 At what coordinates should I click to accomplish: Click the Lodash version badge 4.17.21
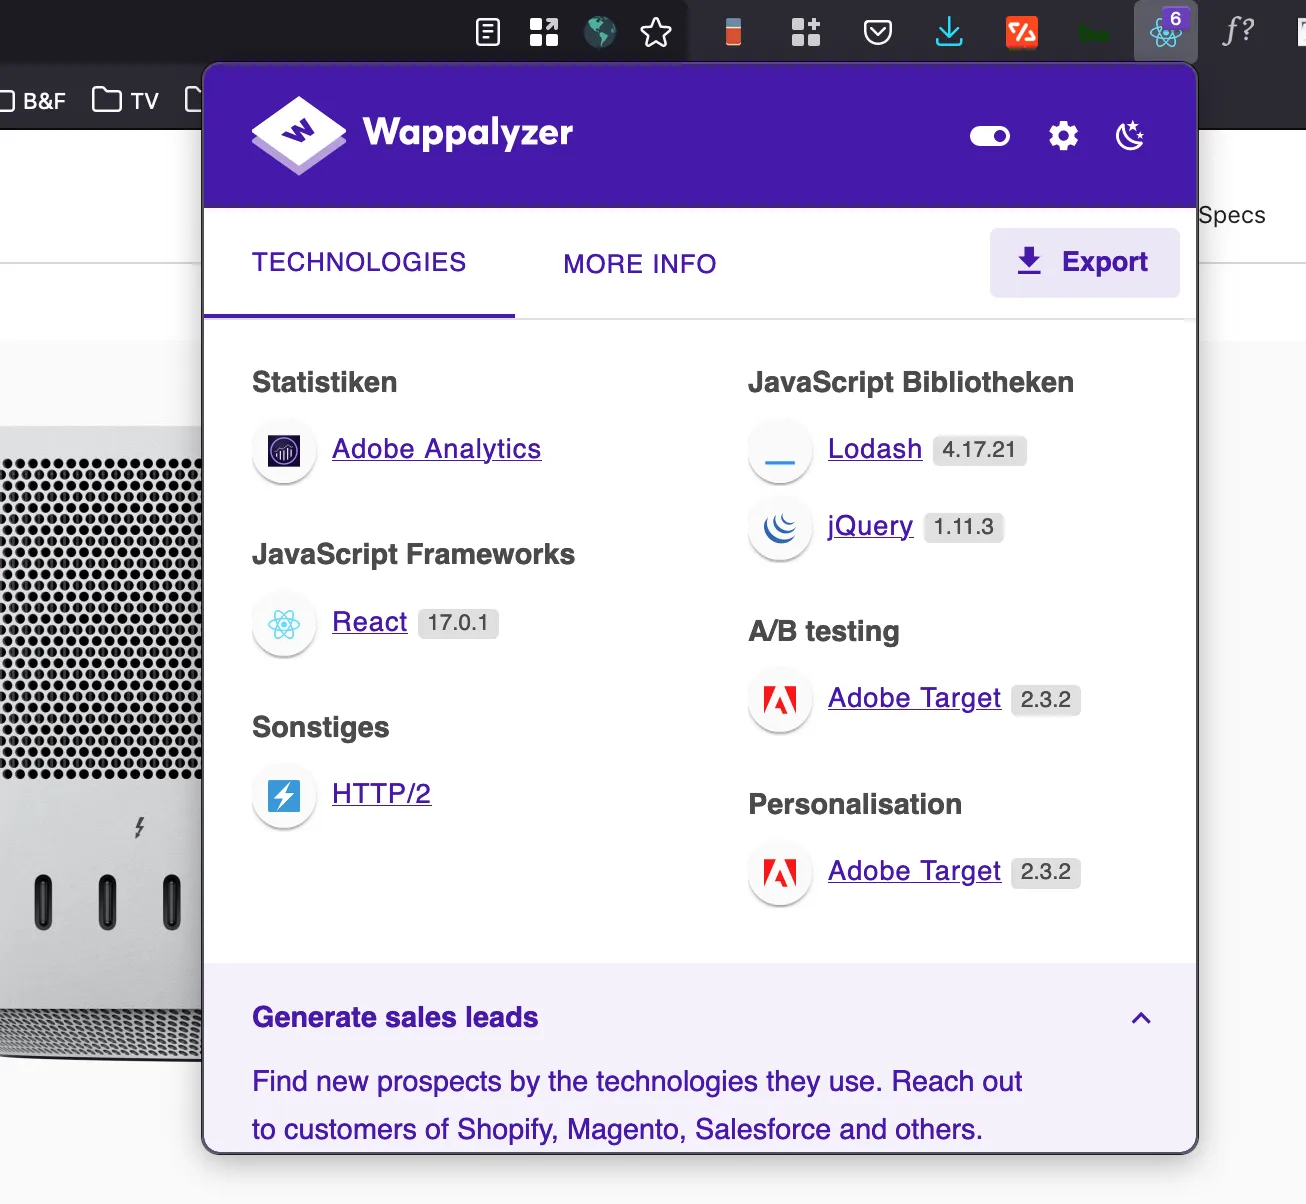(x=979, y=450)
